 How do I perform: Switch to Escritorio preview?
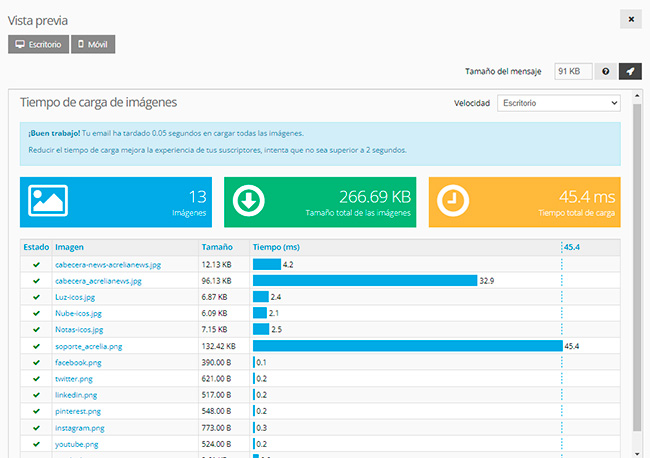point(38,44)
